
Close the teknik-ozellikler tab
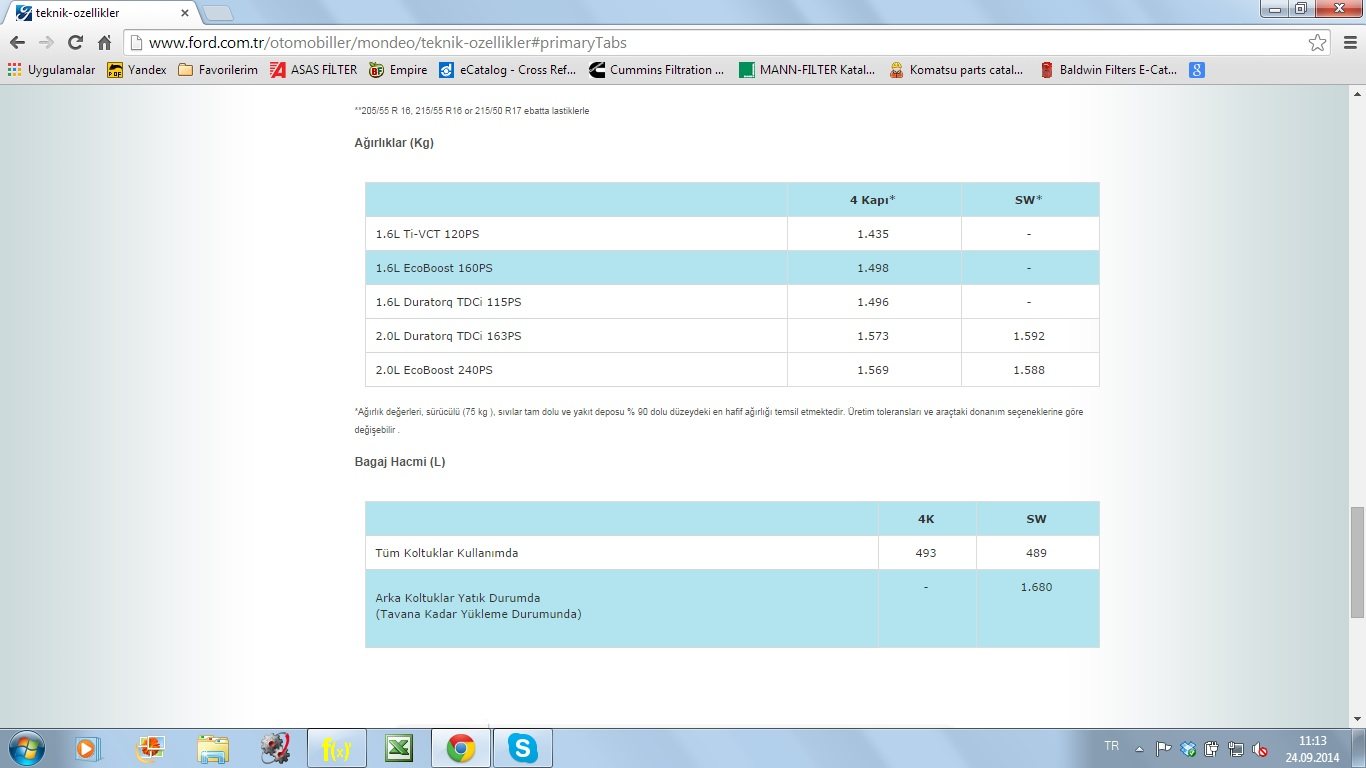[x=185, y=13]
